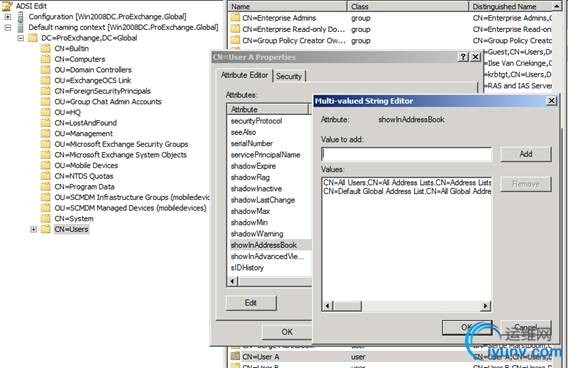Image resolution: width=568 pixels, height=368 pixels.
Task: Click the Values list scroll-left arrow
Action: click(327, 306)
